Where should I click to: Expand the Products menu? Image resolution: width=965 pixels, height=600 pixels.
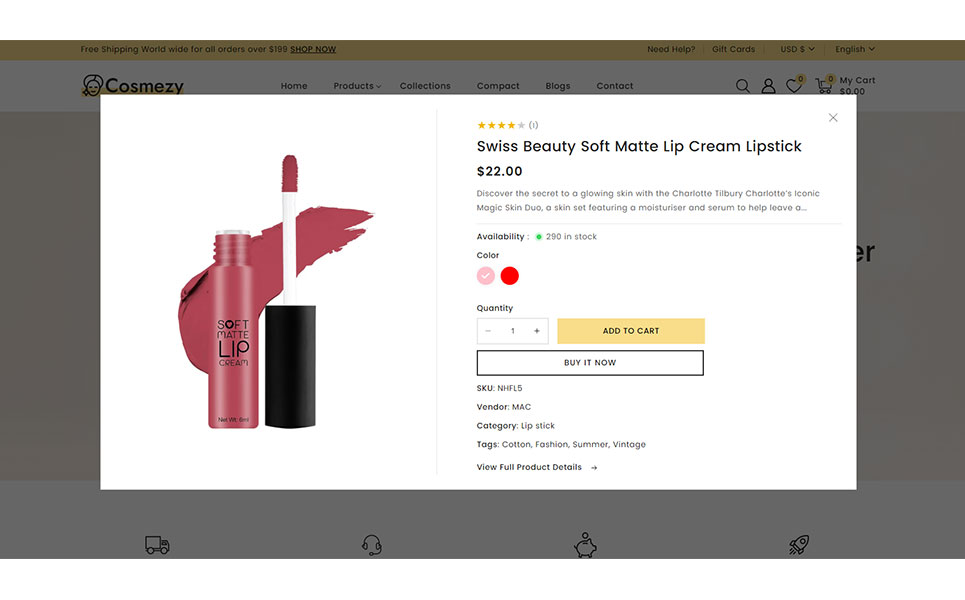point(357,86)
